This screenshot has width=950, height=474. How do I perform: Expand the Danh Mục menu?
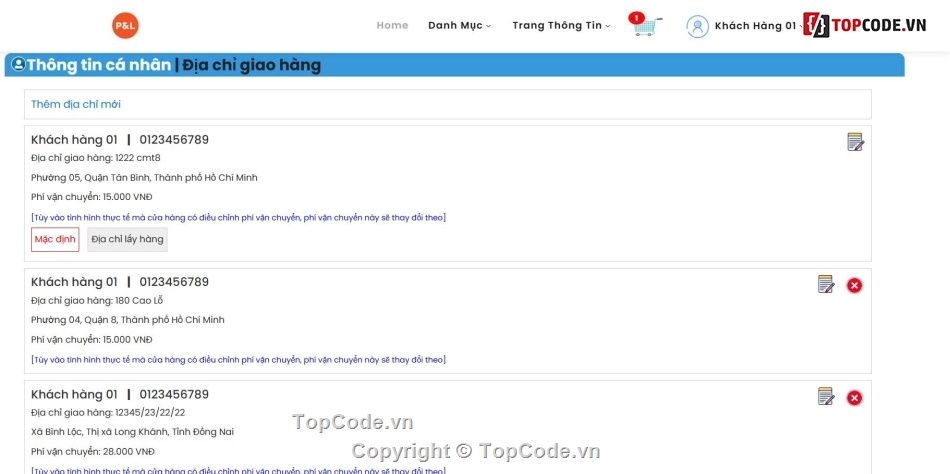coord(459,25)
